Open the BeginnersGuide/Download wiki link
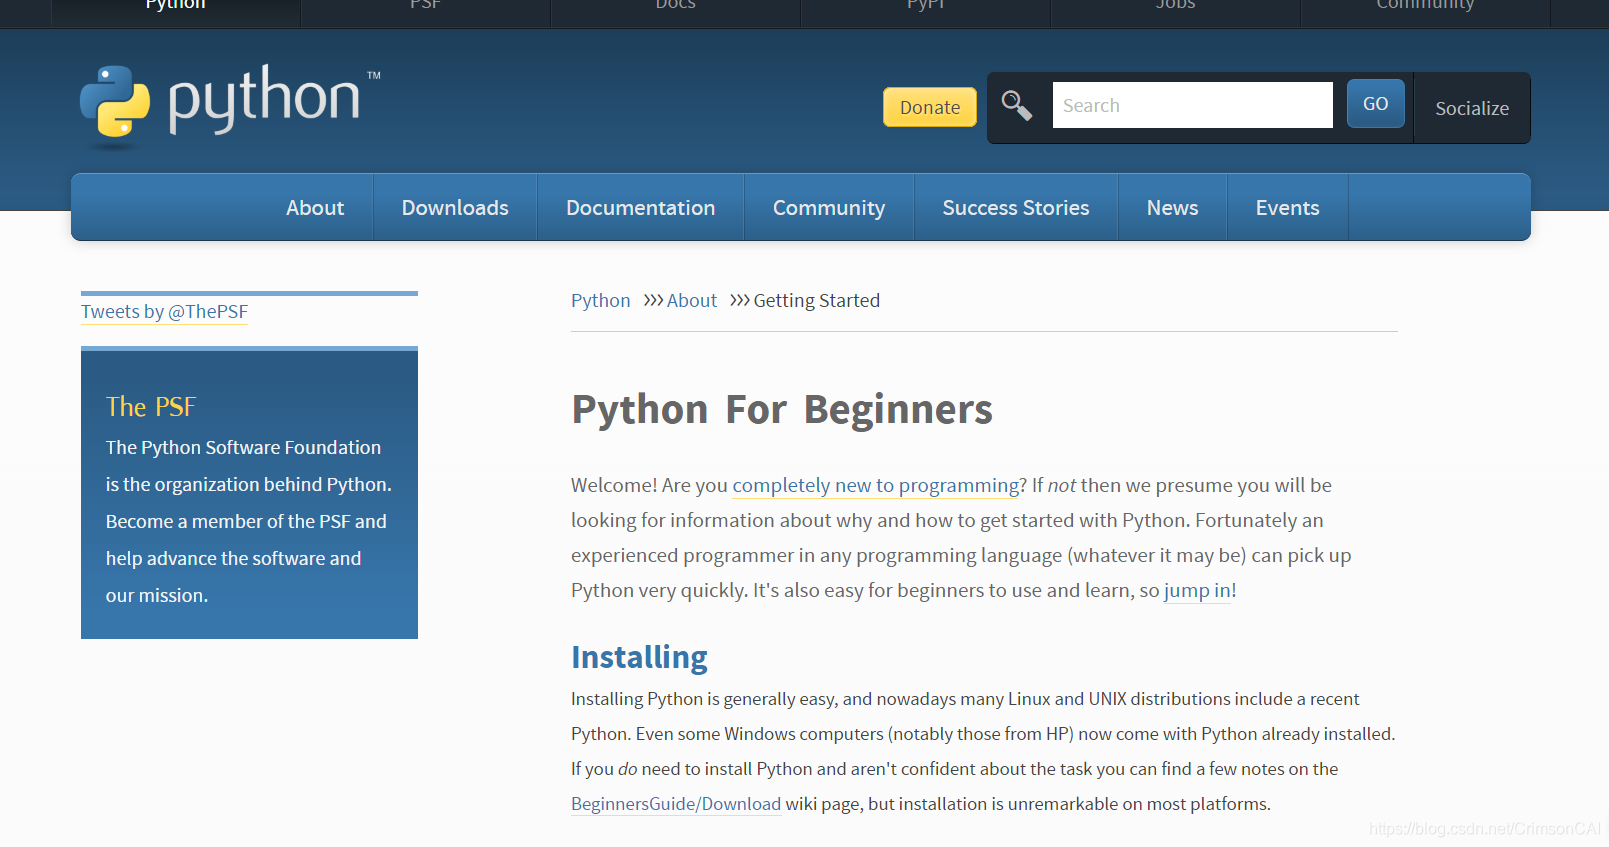Screen dimensions: 1609x847 (x=676, y=804)
